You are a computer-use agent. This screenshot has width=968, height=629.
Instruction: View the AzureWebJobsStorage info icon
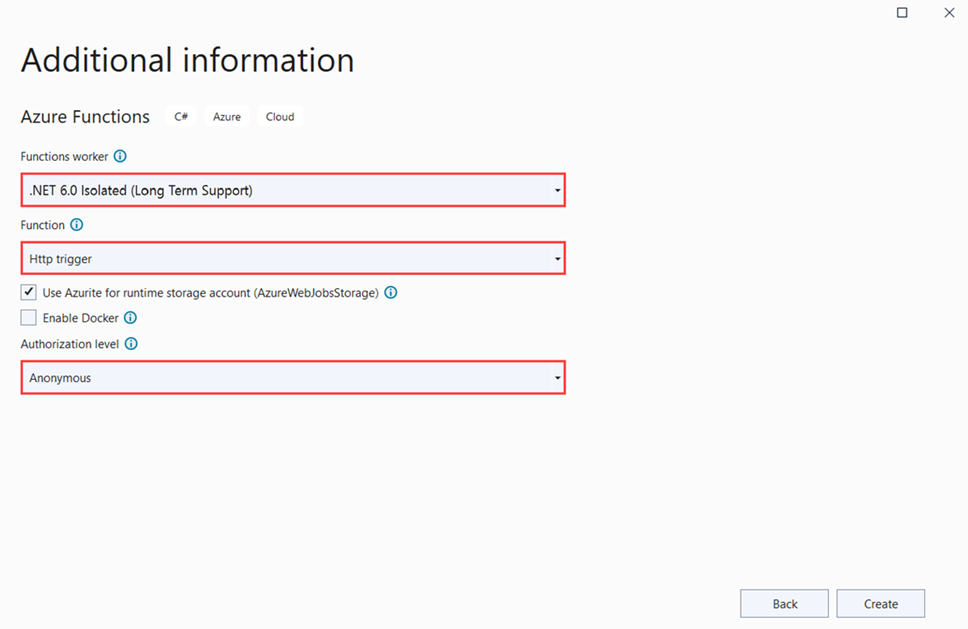click(x=390, y=292)
